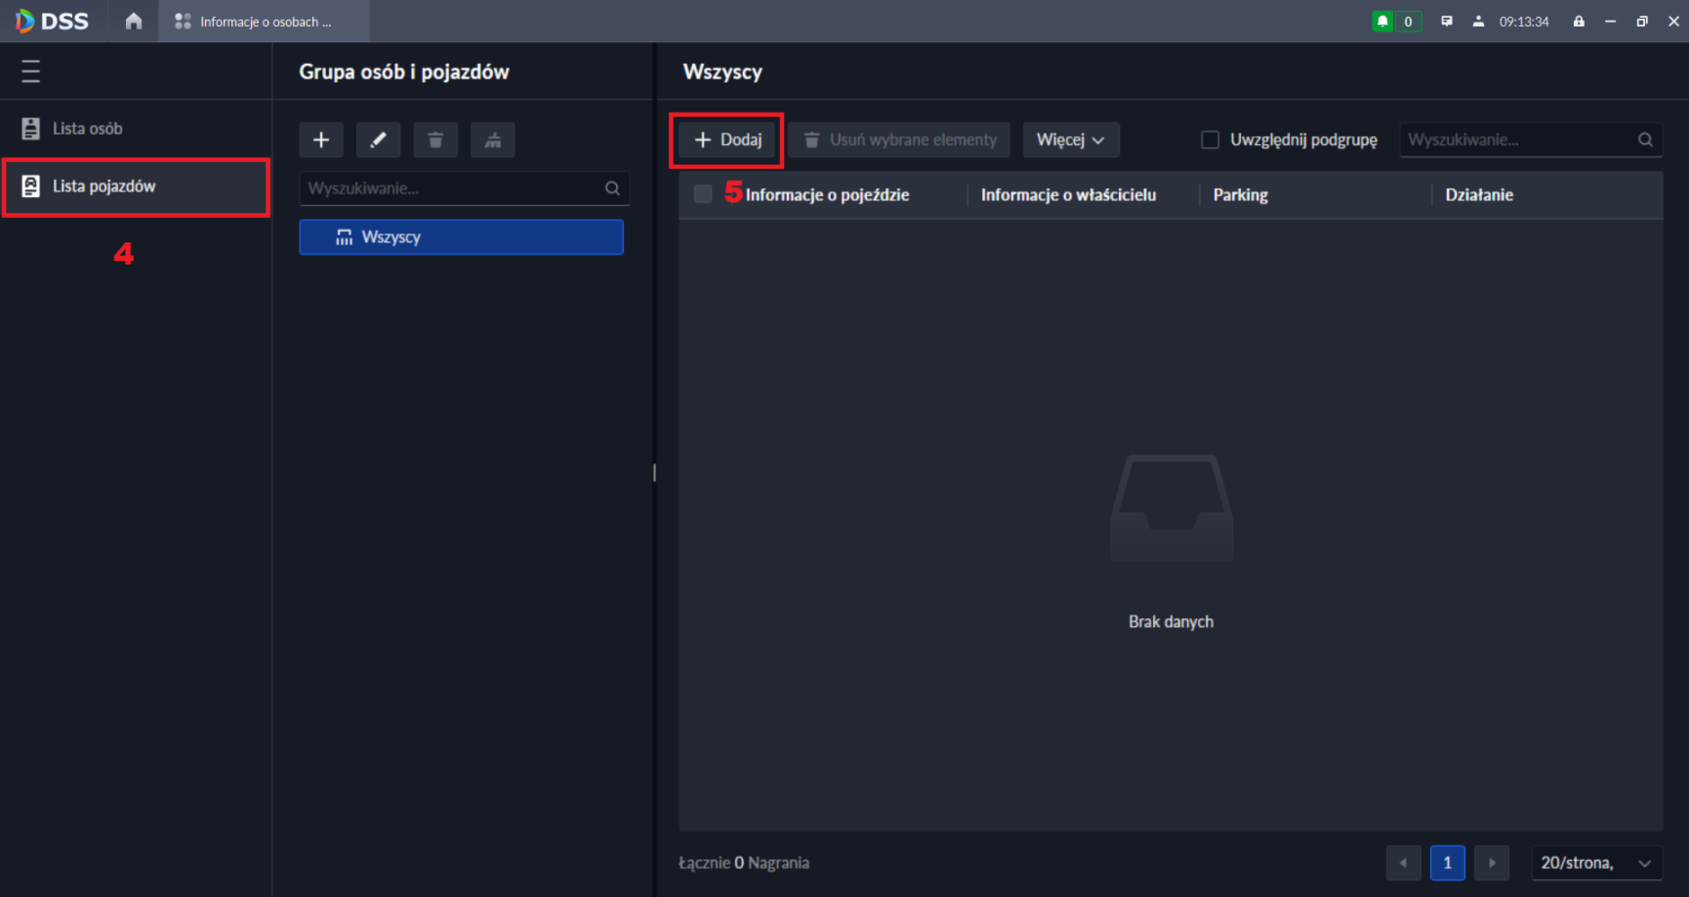Image resolution: width=1689 pixels, height=897 pixels.
Task: Go to next page arrow
Action: click(1491, 863)
